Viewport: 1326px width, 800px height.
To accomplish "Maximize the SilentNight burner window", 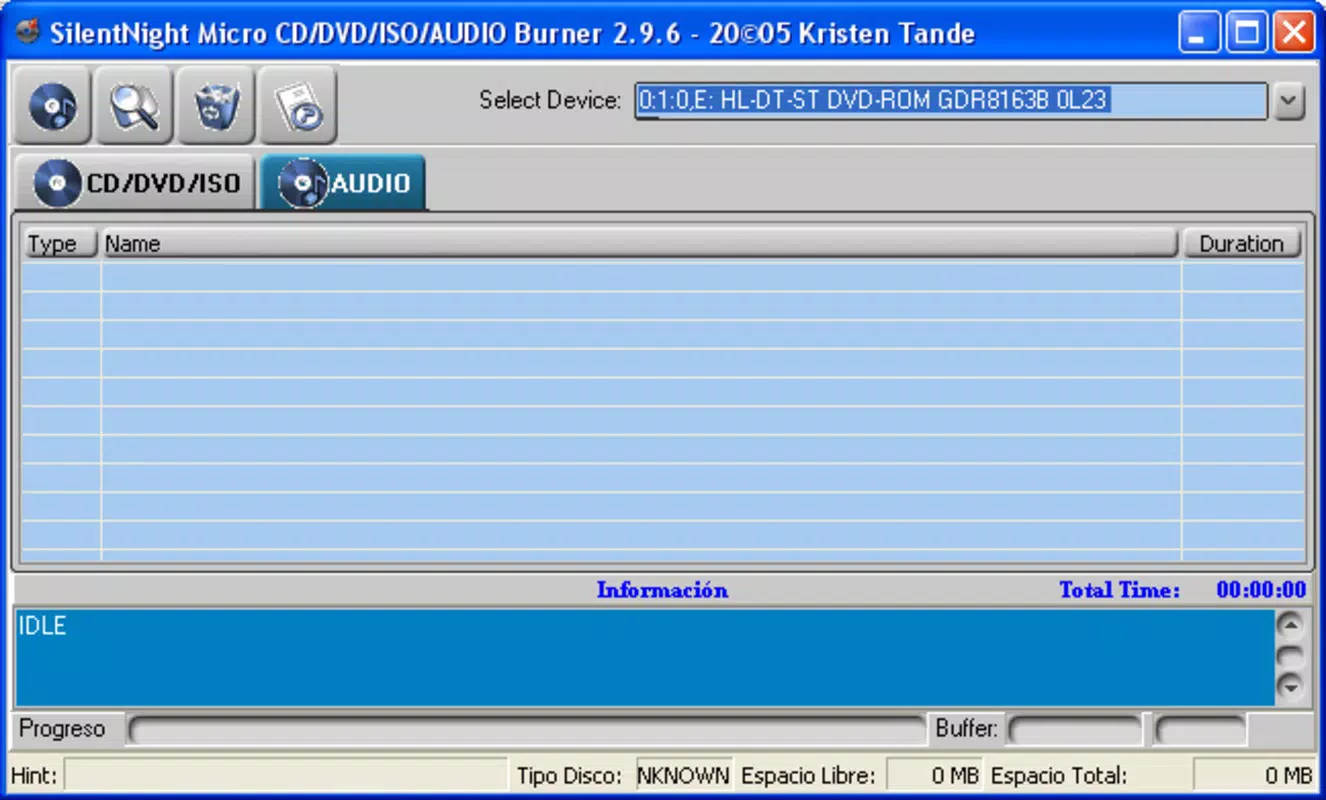I will 1246,33.
